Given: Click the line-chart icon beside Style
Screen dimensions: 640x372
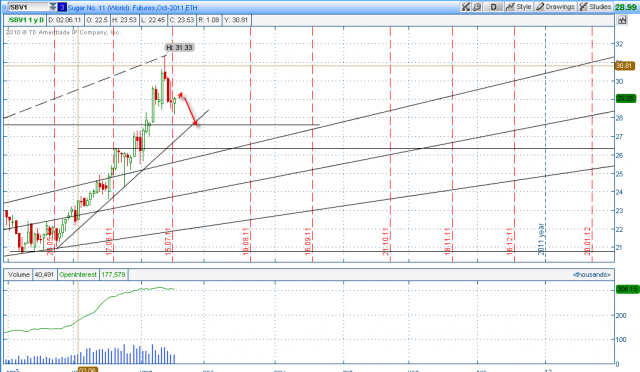Looking at the screenshot, I should point(510,7).
